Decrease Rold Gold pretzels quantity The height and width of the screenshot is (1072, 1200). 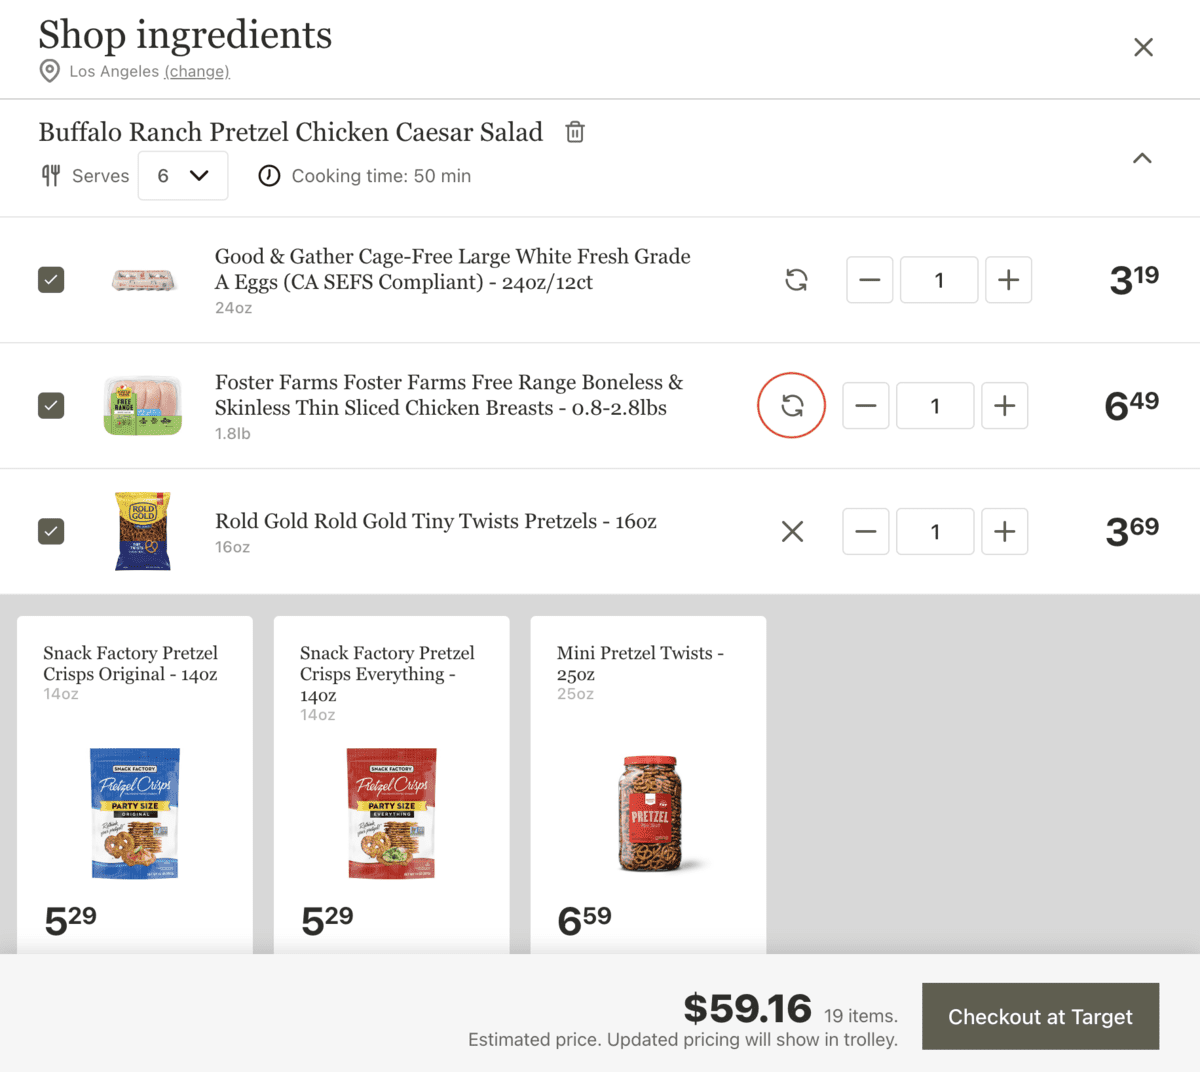coord(865,532)
